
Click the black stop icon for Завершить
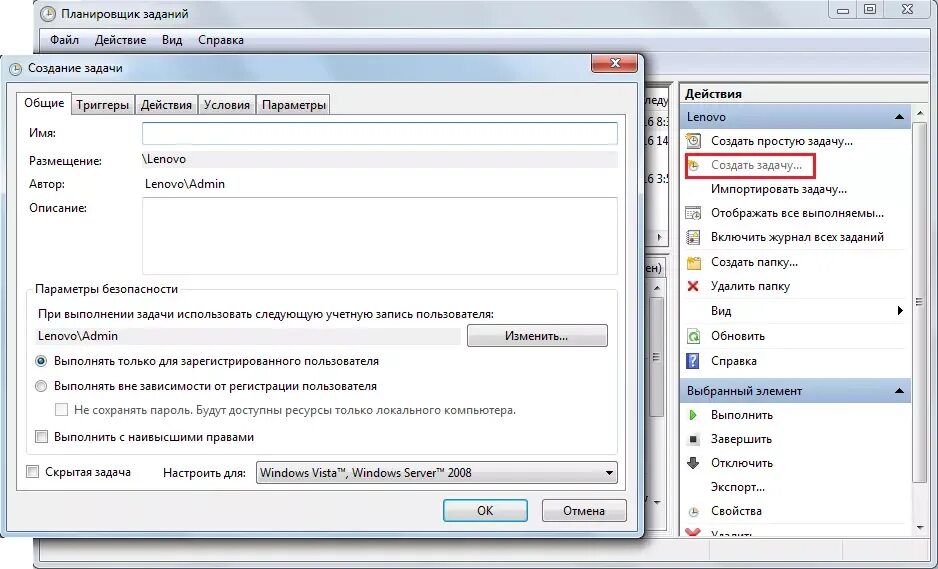(x=693, y=439)
